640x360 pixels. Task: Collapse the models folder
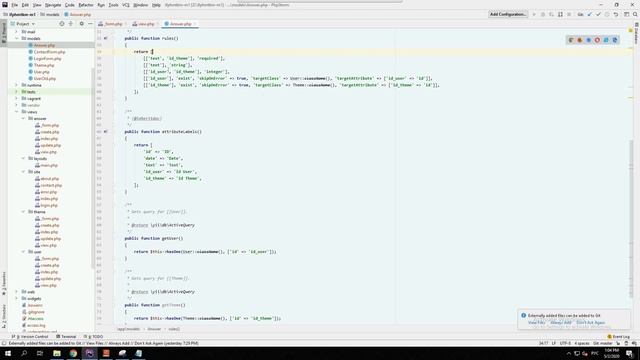17,38
